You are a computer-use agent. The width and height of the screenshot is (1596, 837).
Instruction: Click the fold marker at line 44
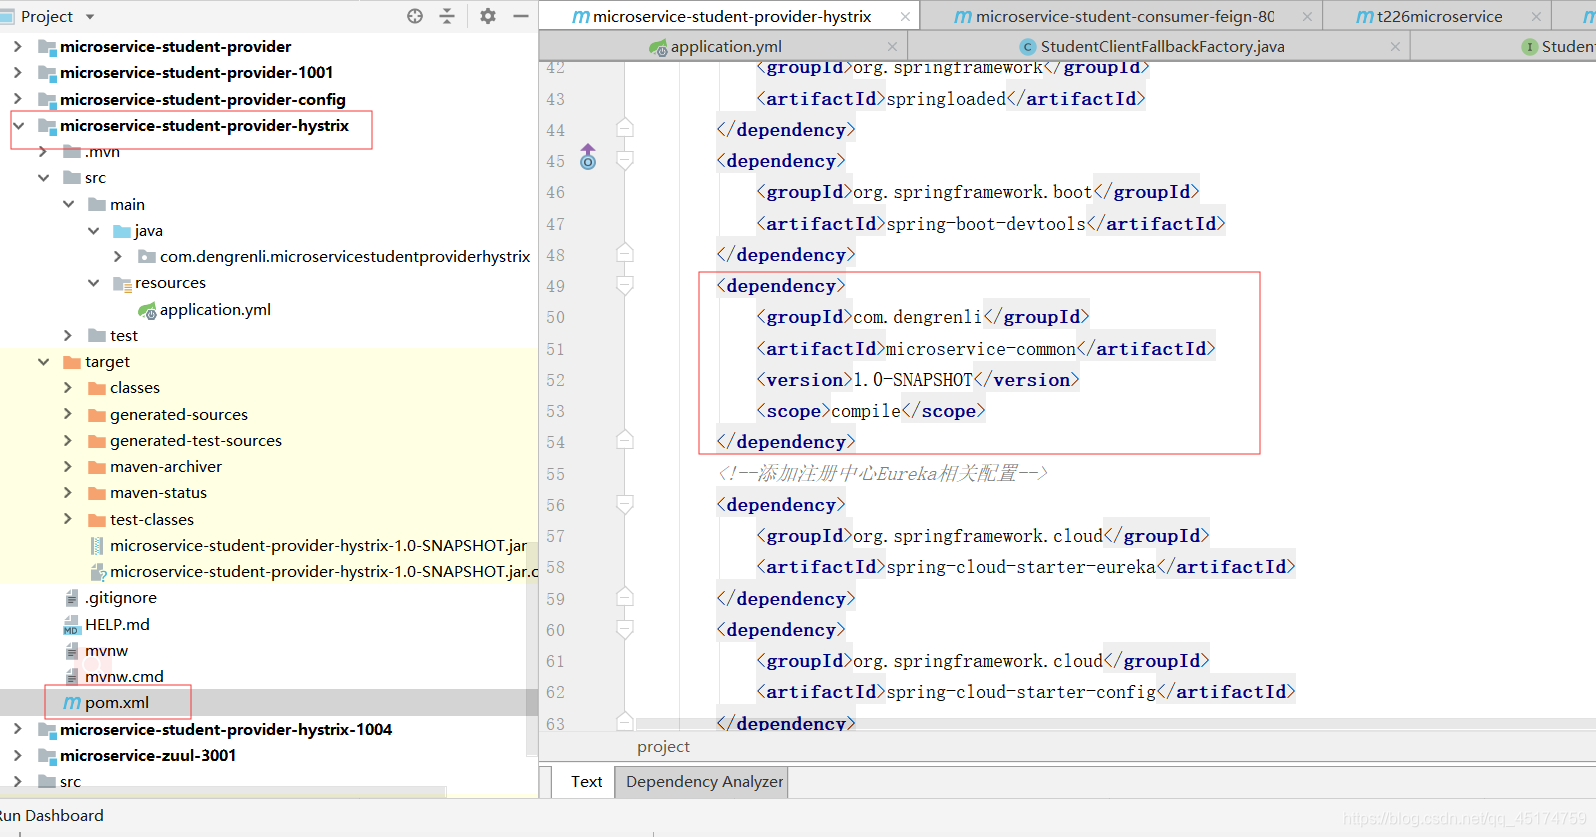point(625,127)
